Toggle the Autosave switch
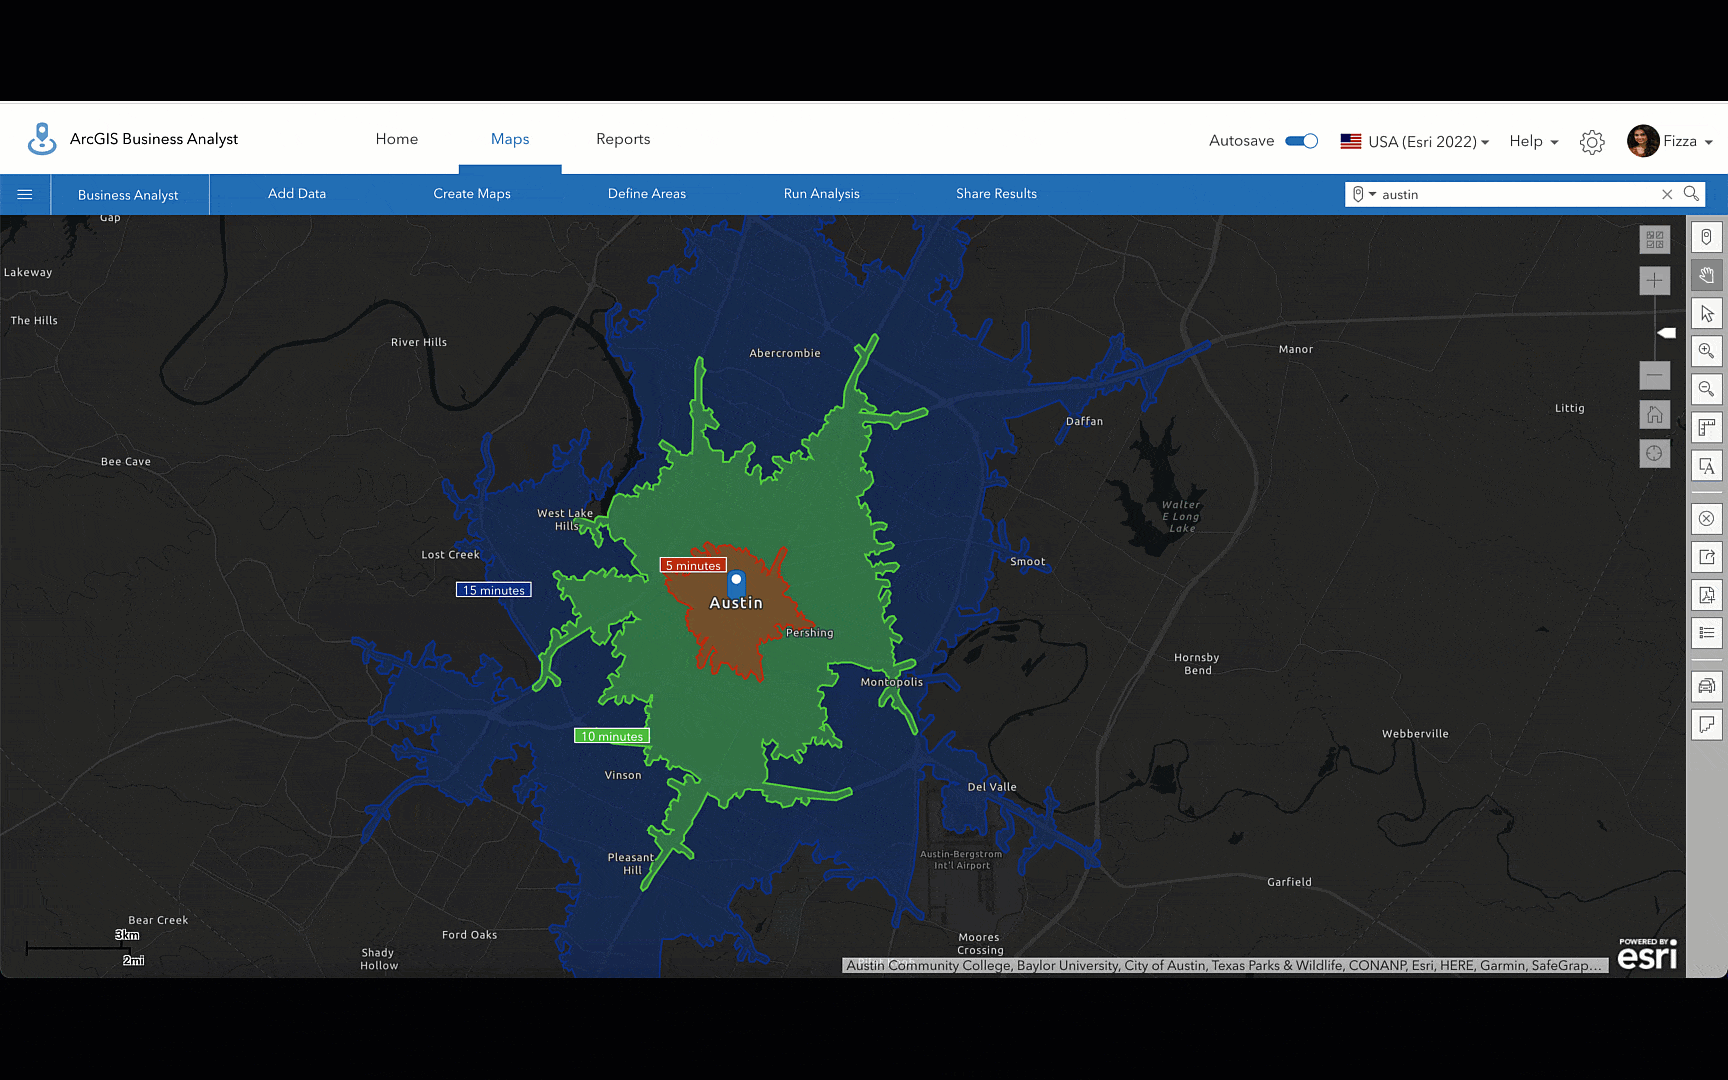This screenshot has width=1728, height=1080. [x=1301, y=141]
